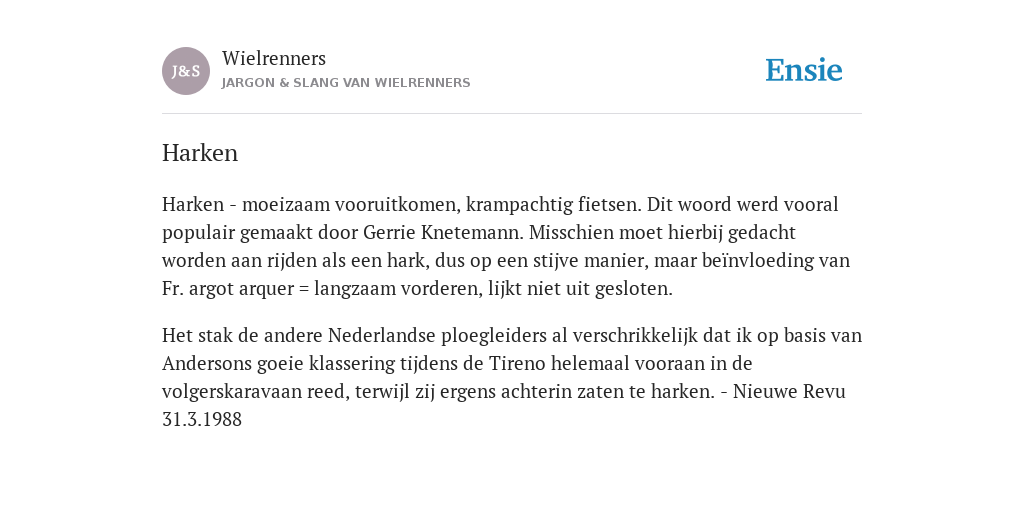Open the Ensie logo link
Image resolution: width=1024 pixels, height=512 pixels.
point(804,70)
